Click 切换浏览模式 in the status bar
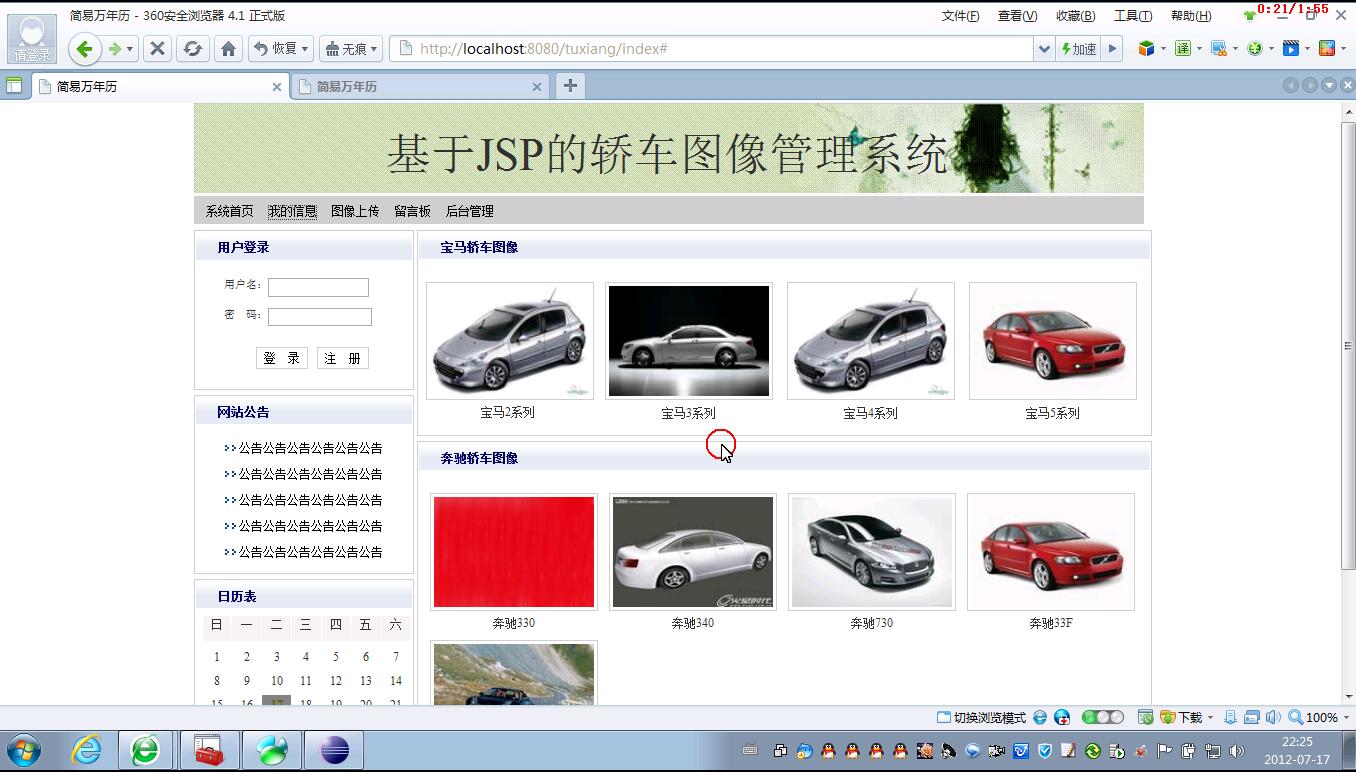Viewport: 1356px width, 772px height. [981, 718]
